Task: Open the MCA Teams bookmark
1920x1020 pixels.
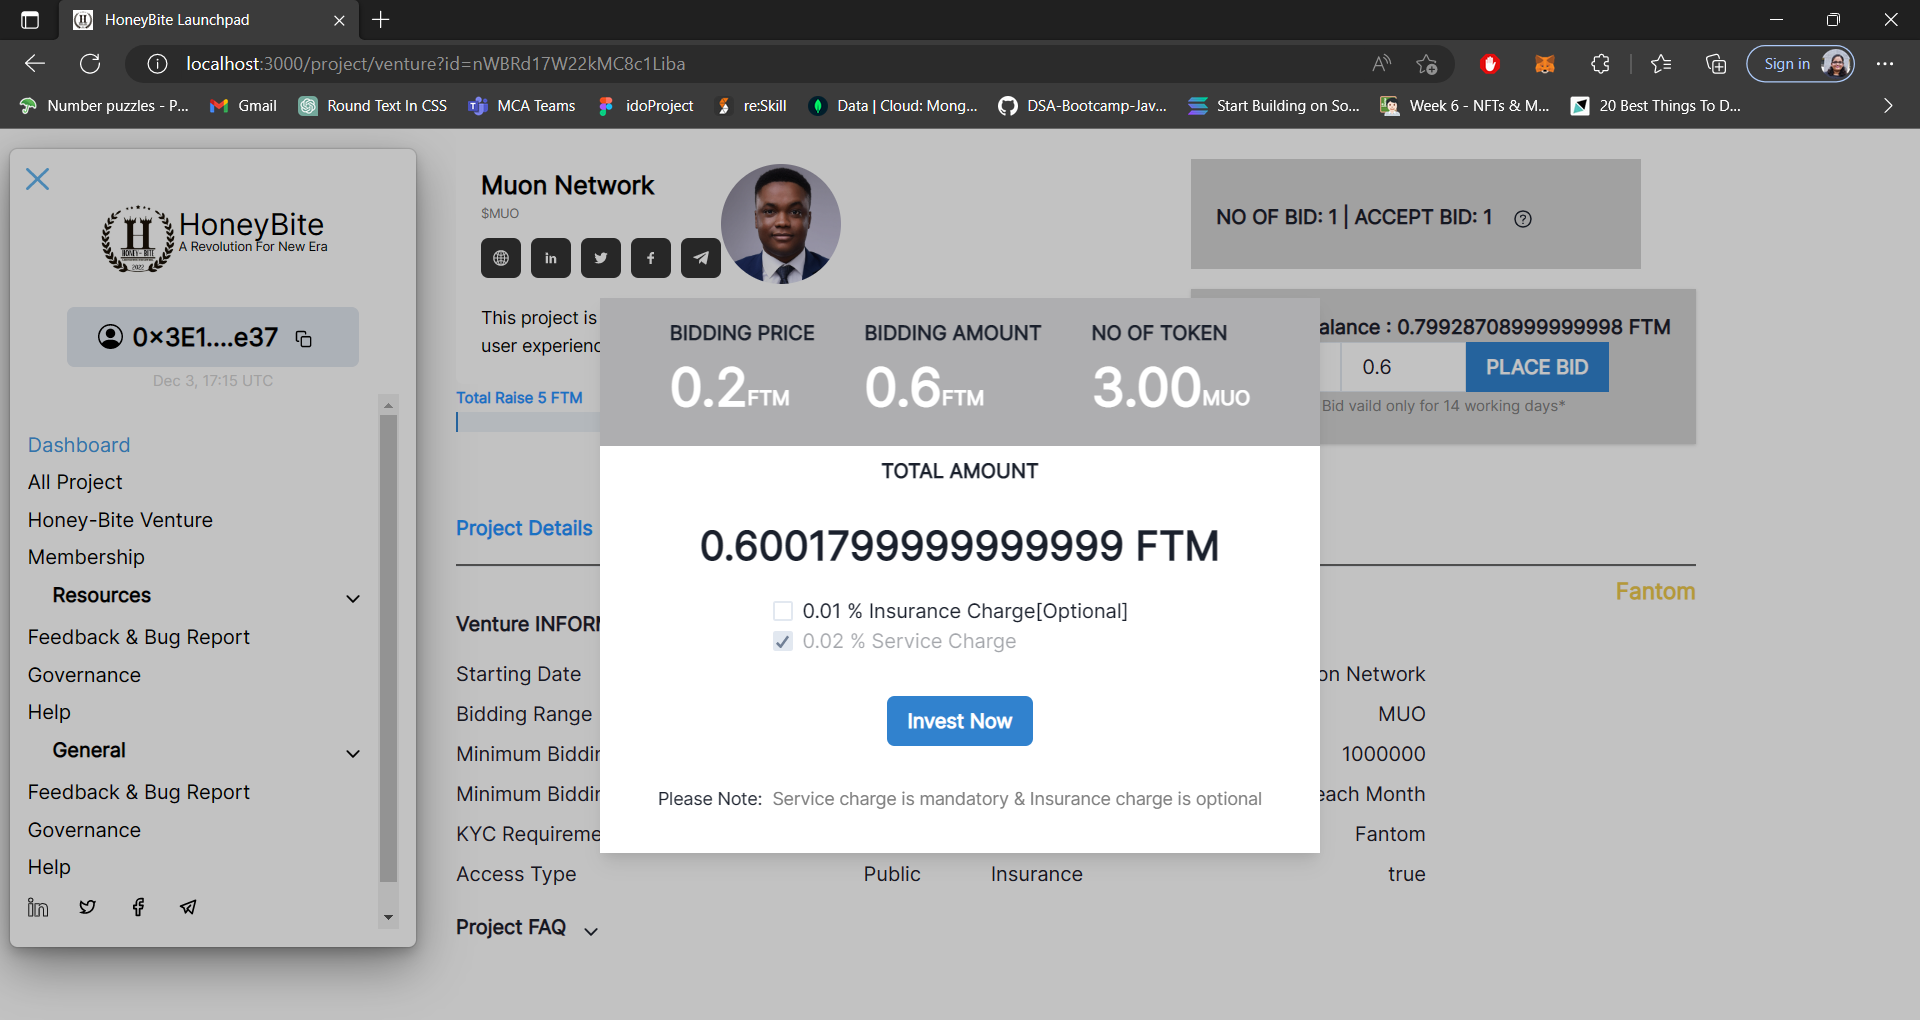Action: (522, 106)
